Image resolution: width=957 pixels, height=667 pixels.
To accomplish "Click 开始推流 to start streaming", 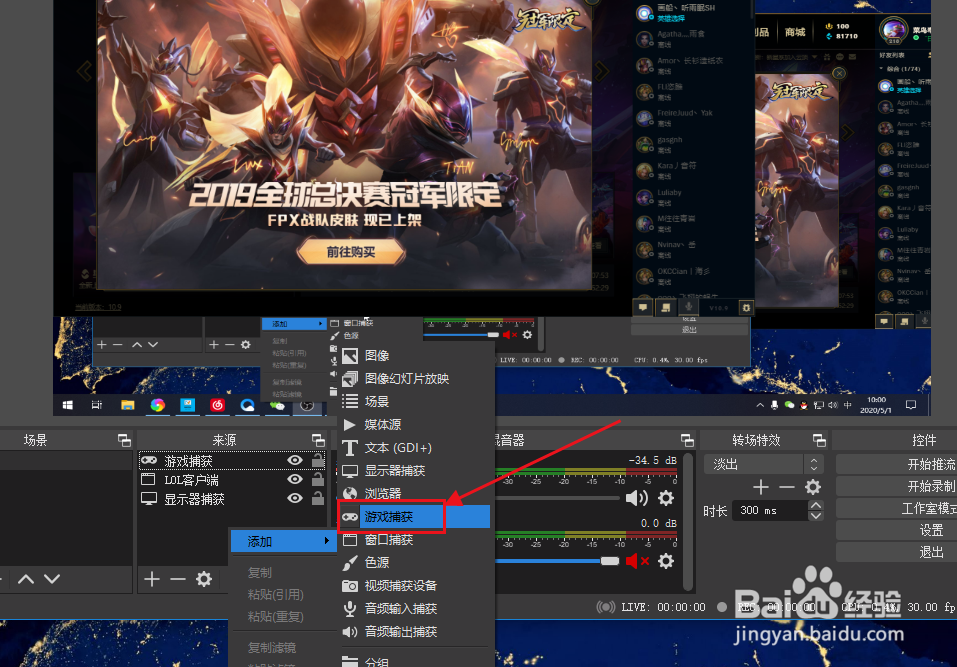I will pos(897,464).
